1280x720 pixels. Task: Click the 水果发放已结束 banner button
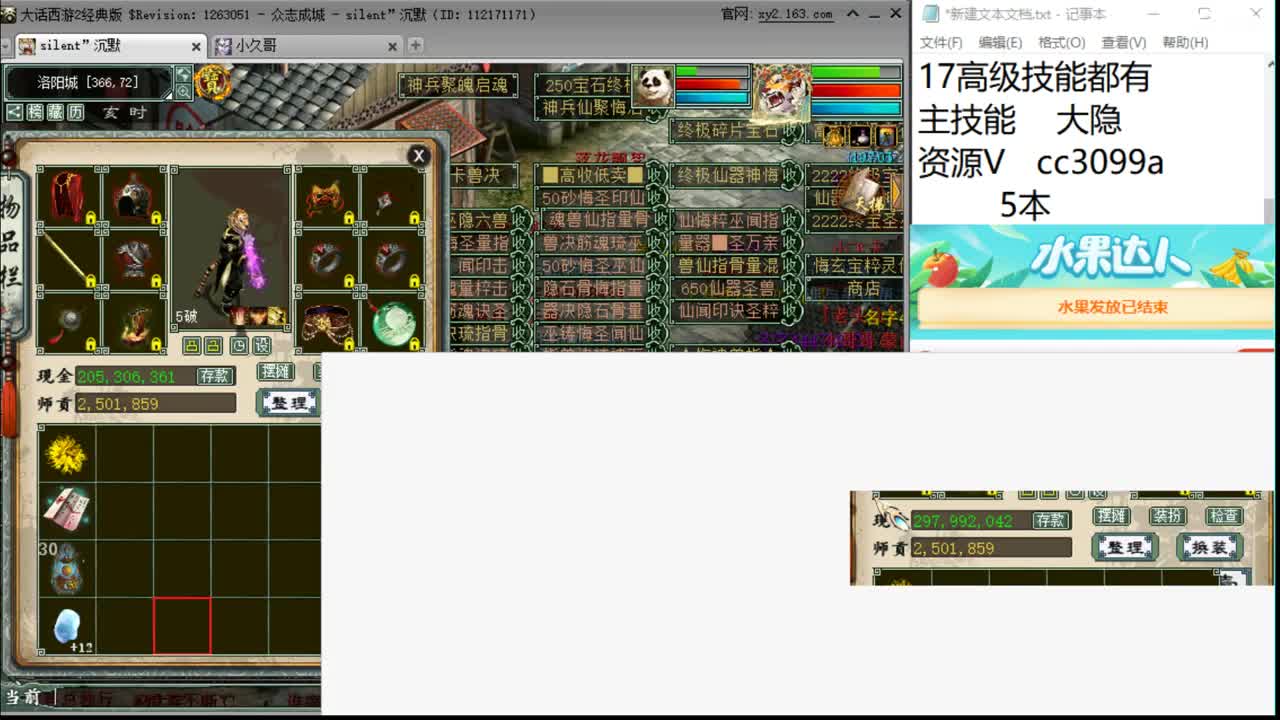1113,307
